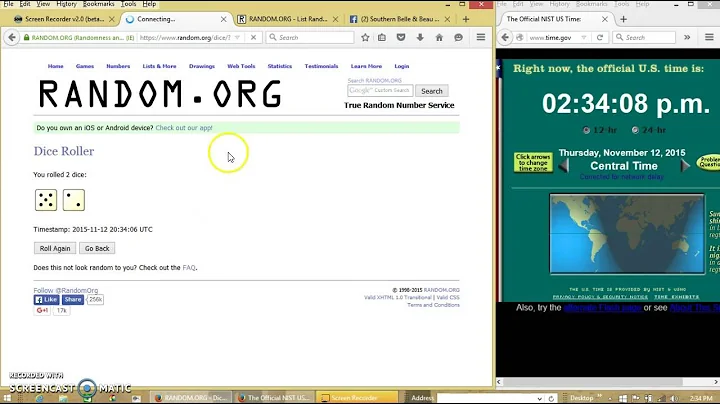Image resolution: width=720 pixels, height=404 pixels.
Task: Click the Roll Again button
Action: (x=55, y=248)
